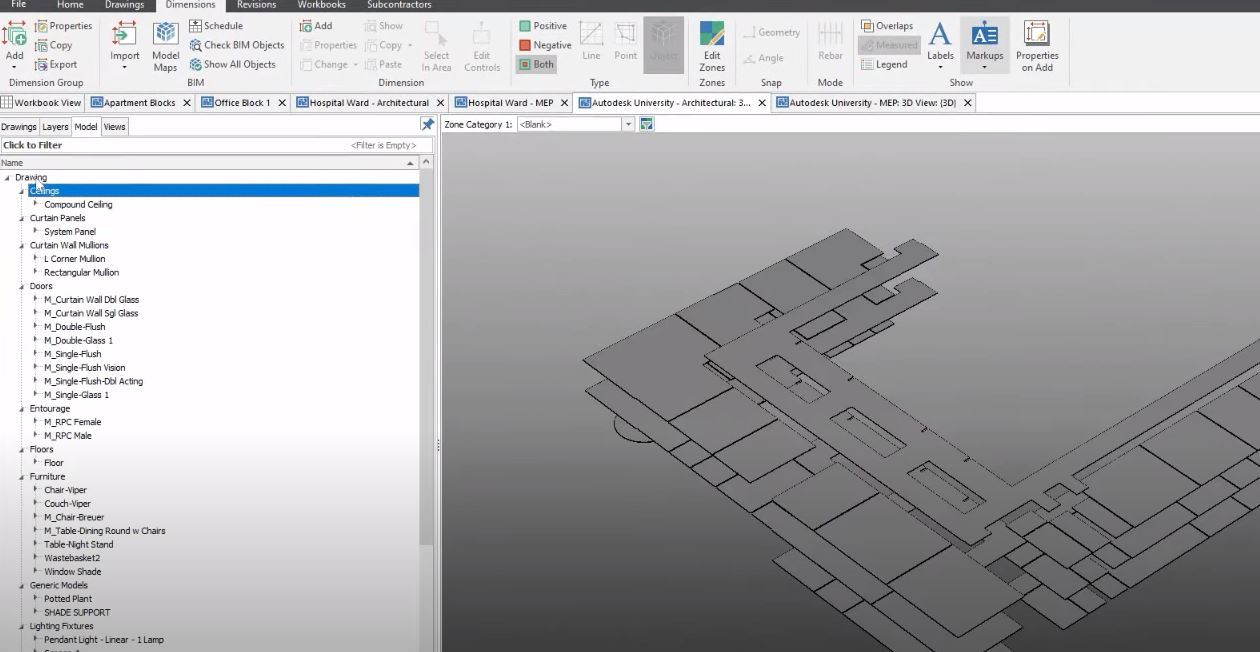Viewport: 1260px width, 652px height.
Task: Toggle Angle snap
Action: coord(763,58)
